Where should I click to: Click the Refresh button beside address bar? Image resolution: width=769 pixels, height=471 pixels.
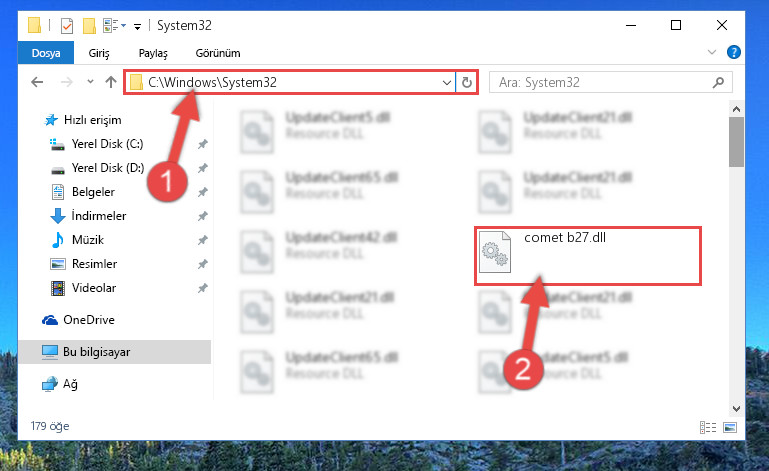pyautogui.click(x=466, y=82)
